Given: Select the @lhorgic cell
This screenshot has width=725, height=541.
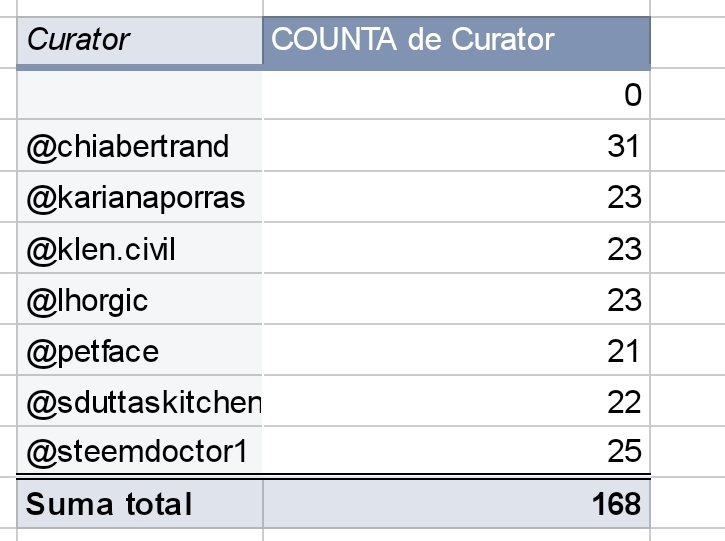Looking at the screenshot, I should (140, 299).
